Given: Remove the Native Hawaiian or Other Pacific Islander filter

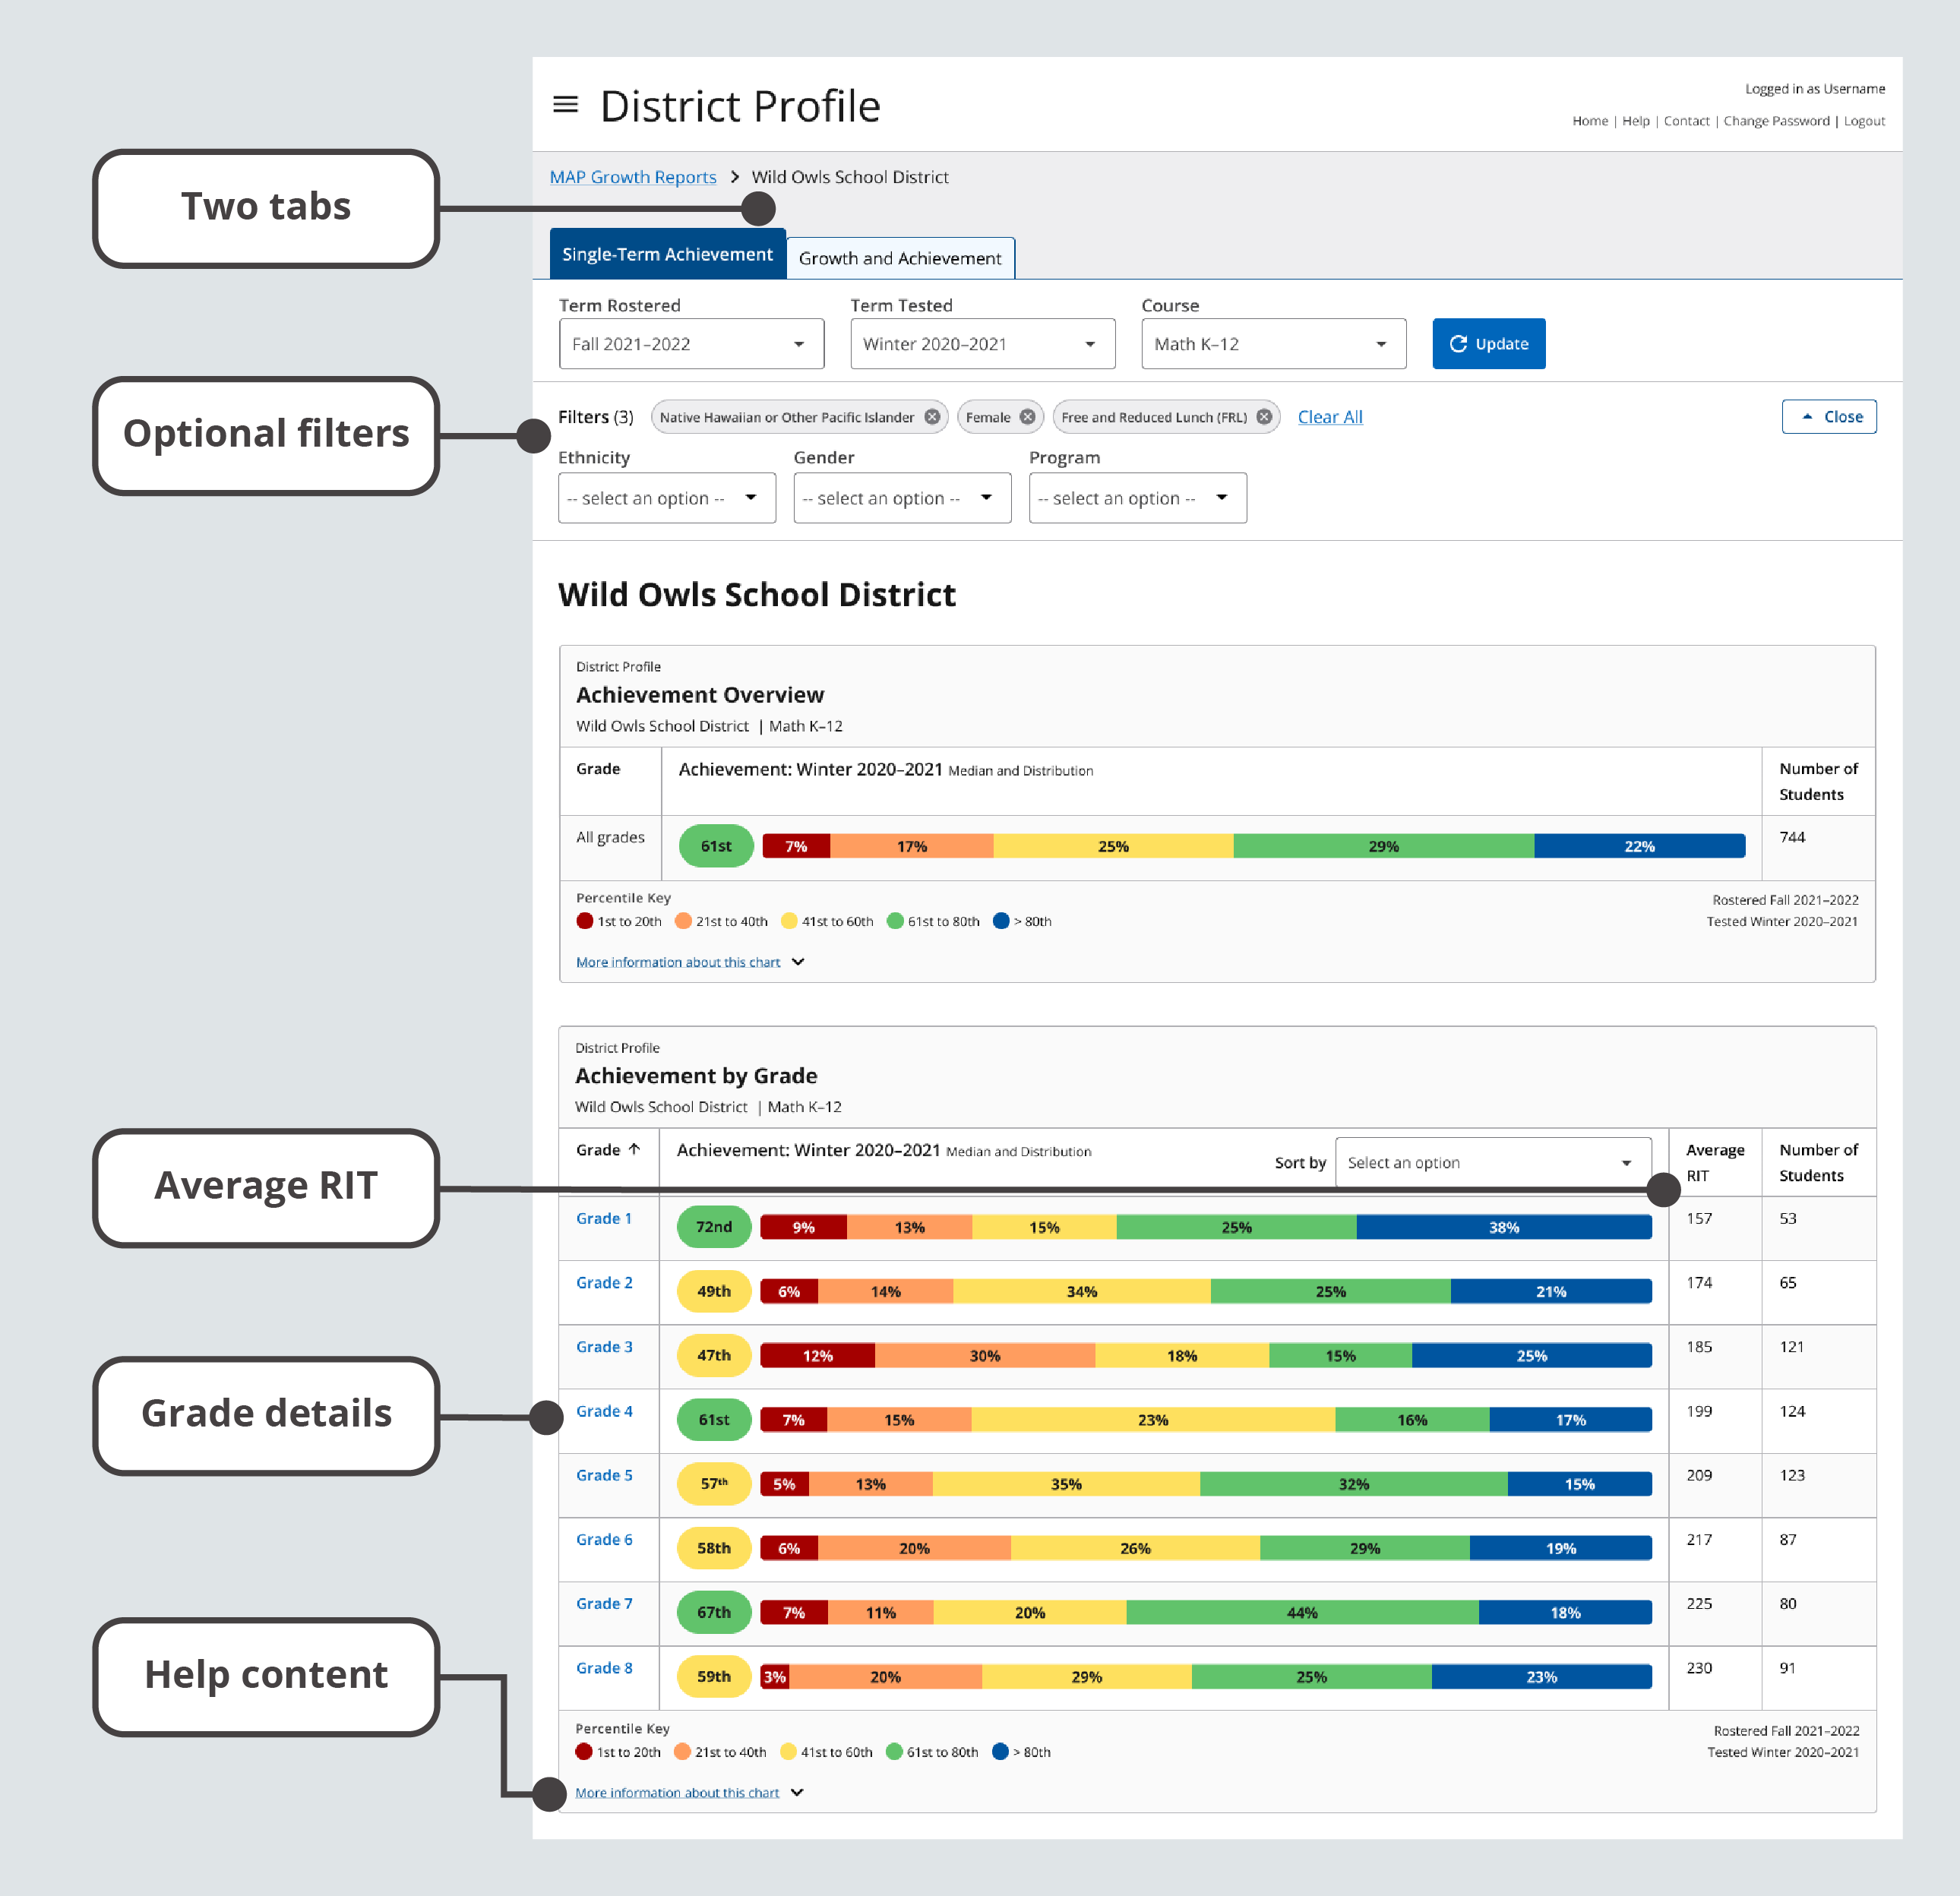Looking at the screenshot, I should pos(932,417).
